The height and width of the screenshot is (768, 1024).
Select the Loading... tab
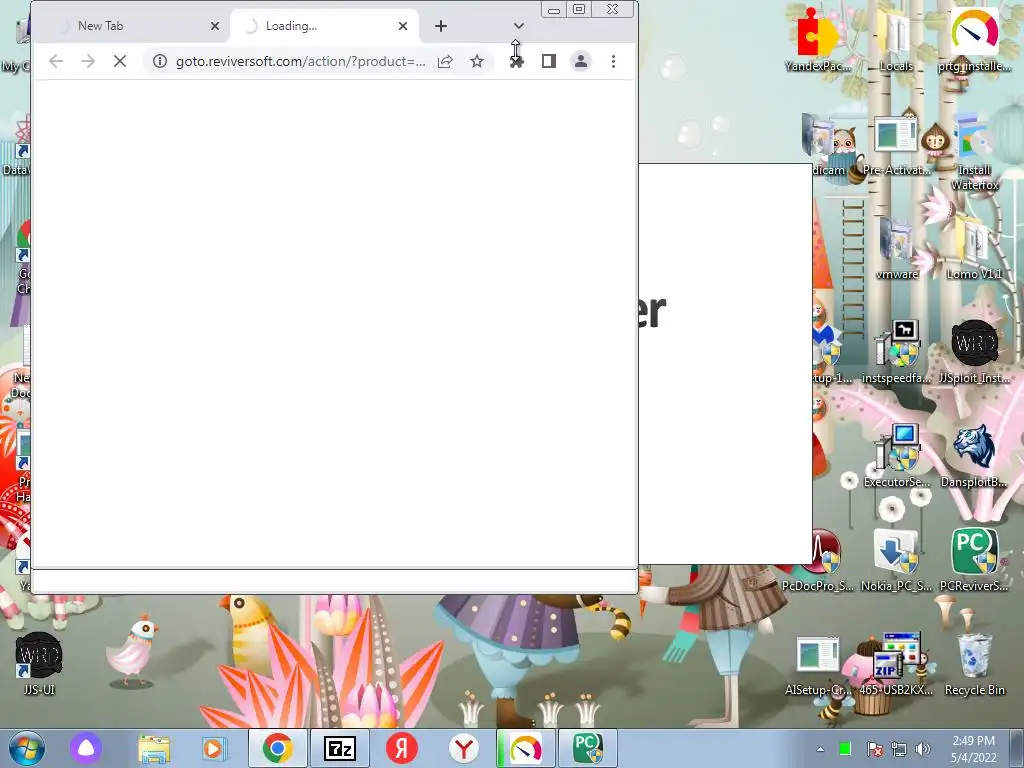pos(325,26)
